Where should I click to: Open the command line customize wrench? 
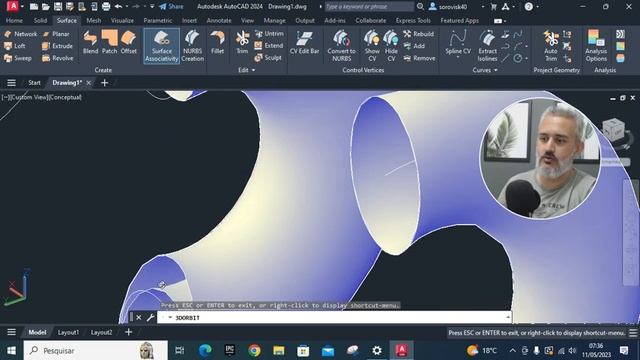(x=150, y=318)
